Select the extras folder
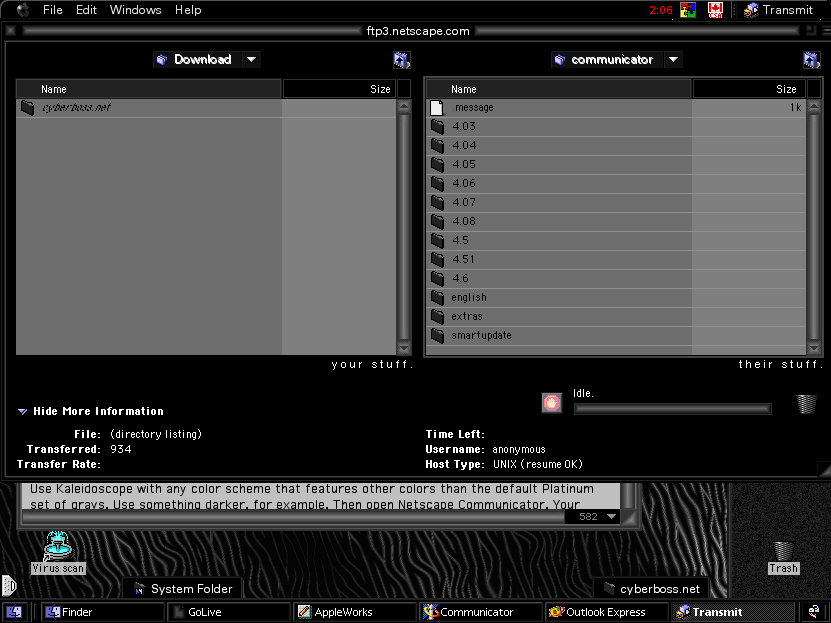The image size is (831, 623). pos(616,316)
